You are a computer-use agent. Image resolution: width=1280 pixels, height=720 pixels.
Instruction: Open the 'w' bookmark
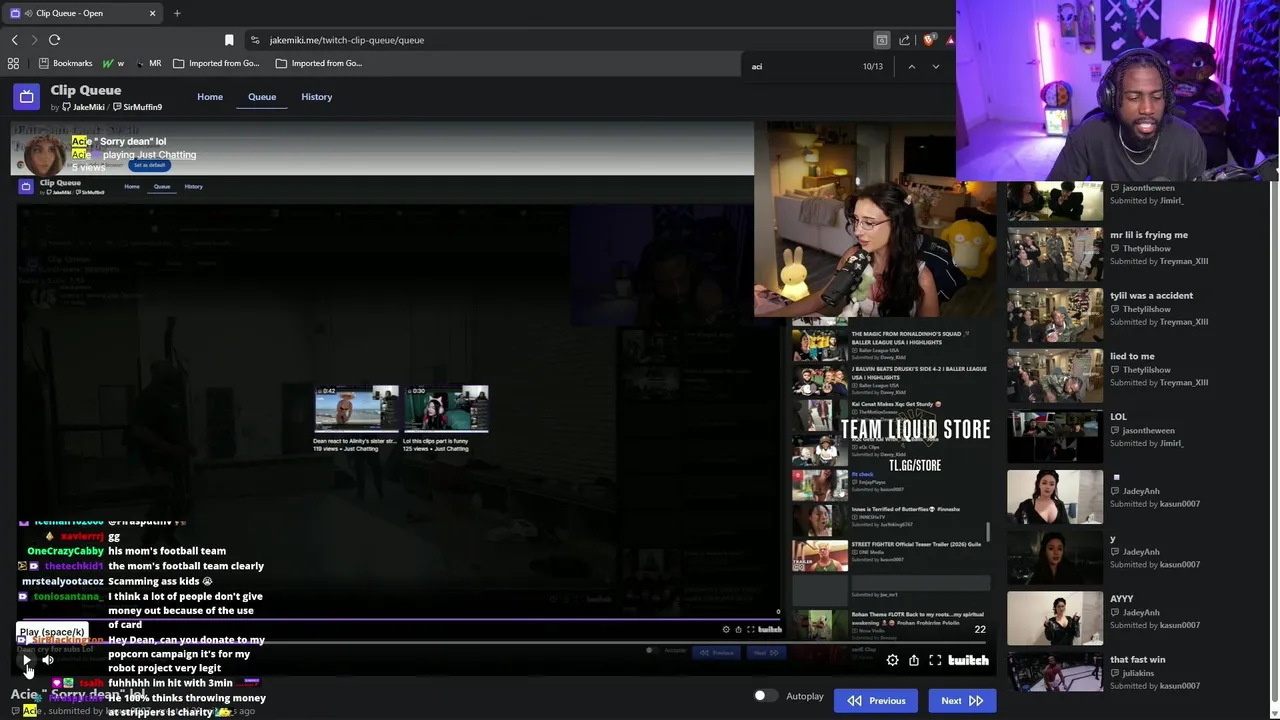point(113,63)
